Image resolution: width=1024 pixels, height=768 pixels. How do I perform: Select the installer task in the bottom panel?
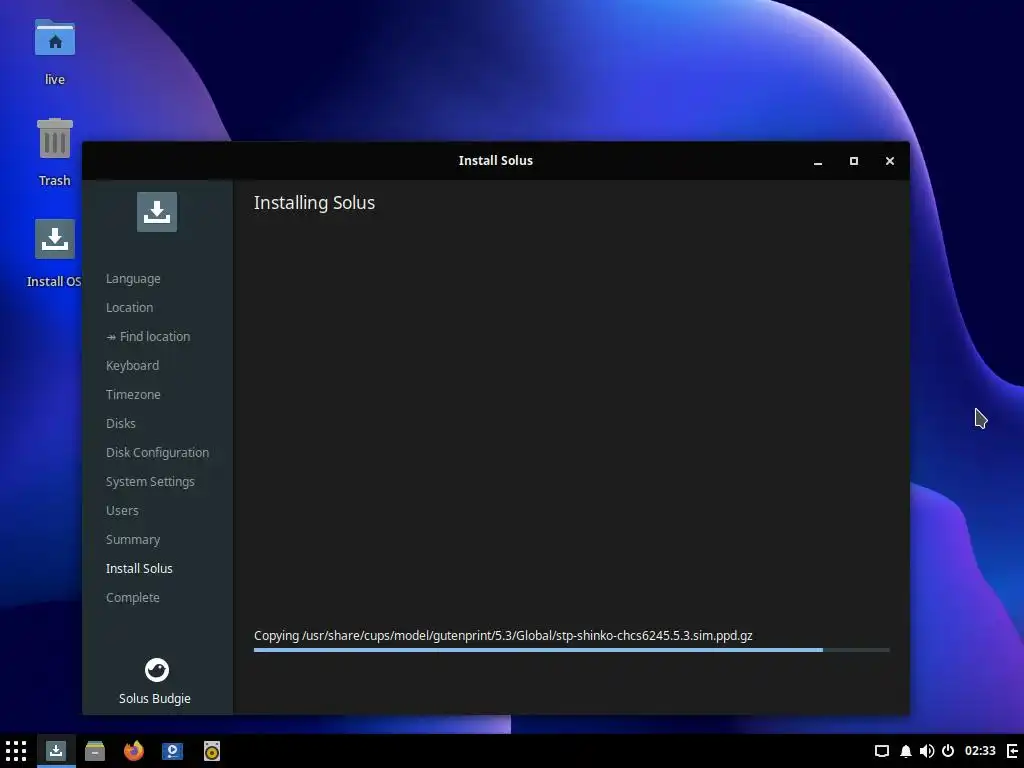(56, 751)
